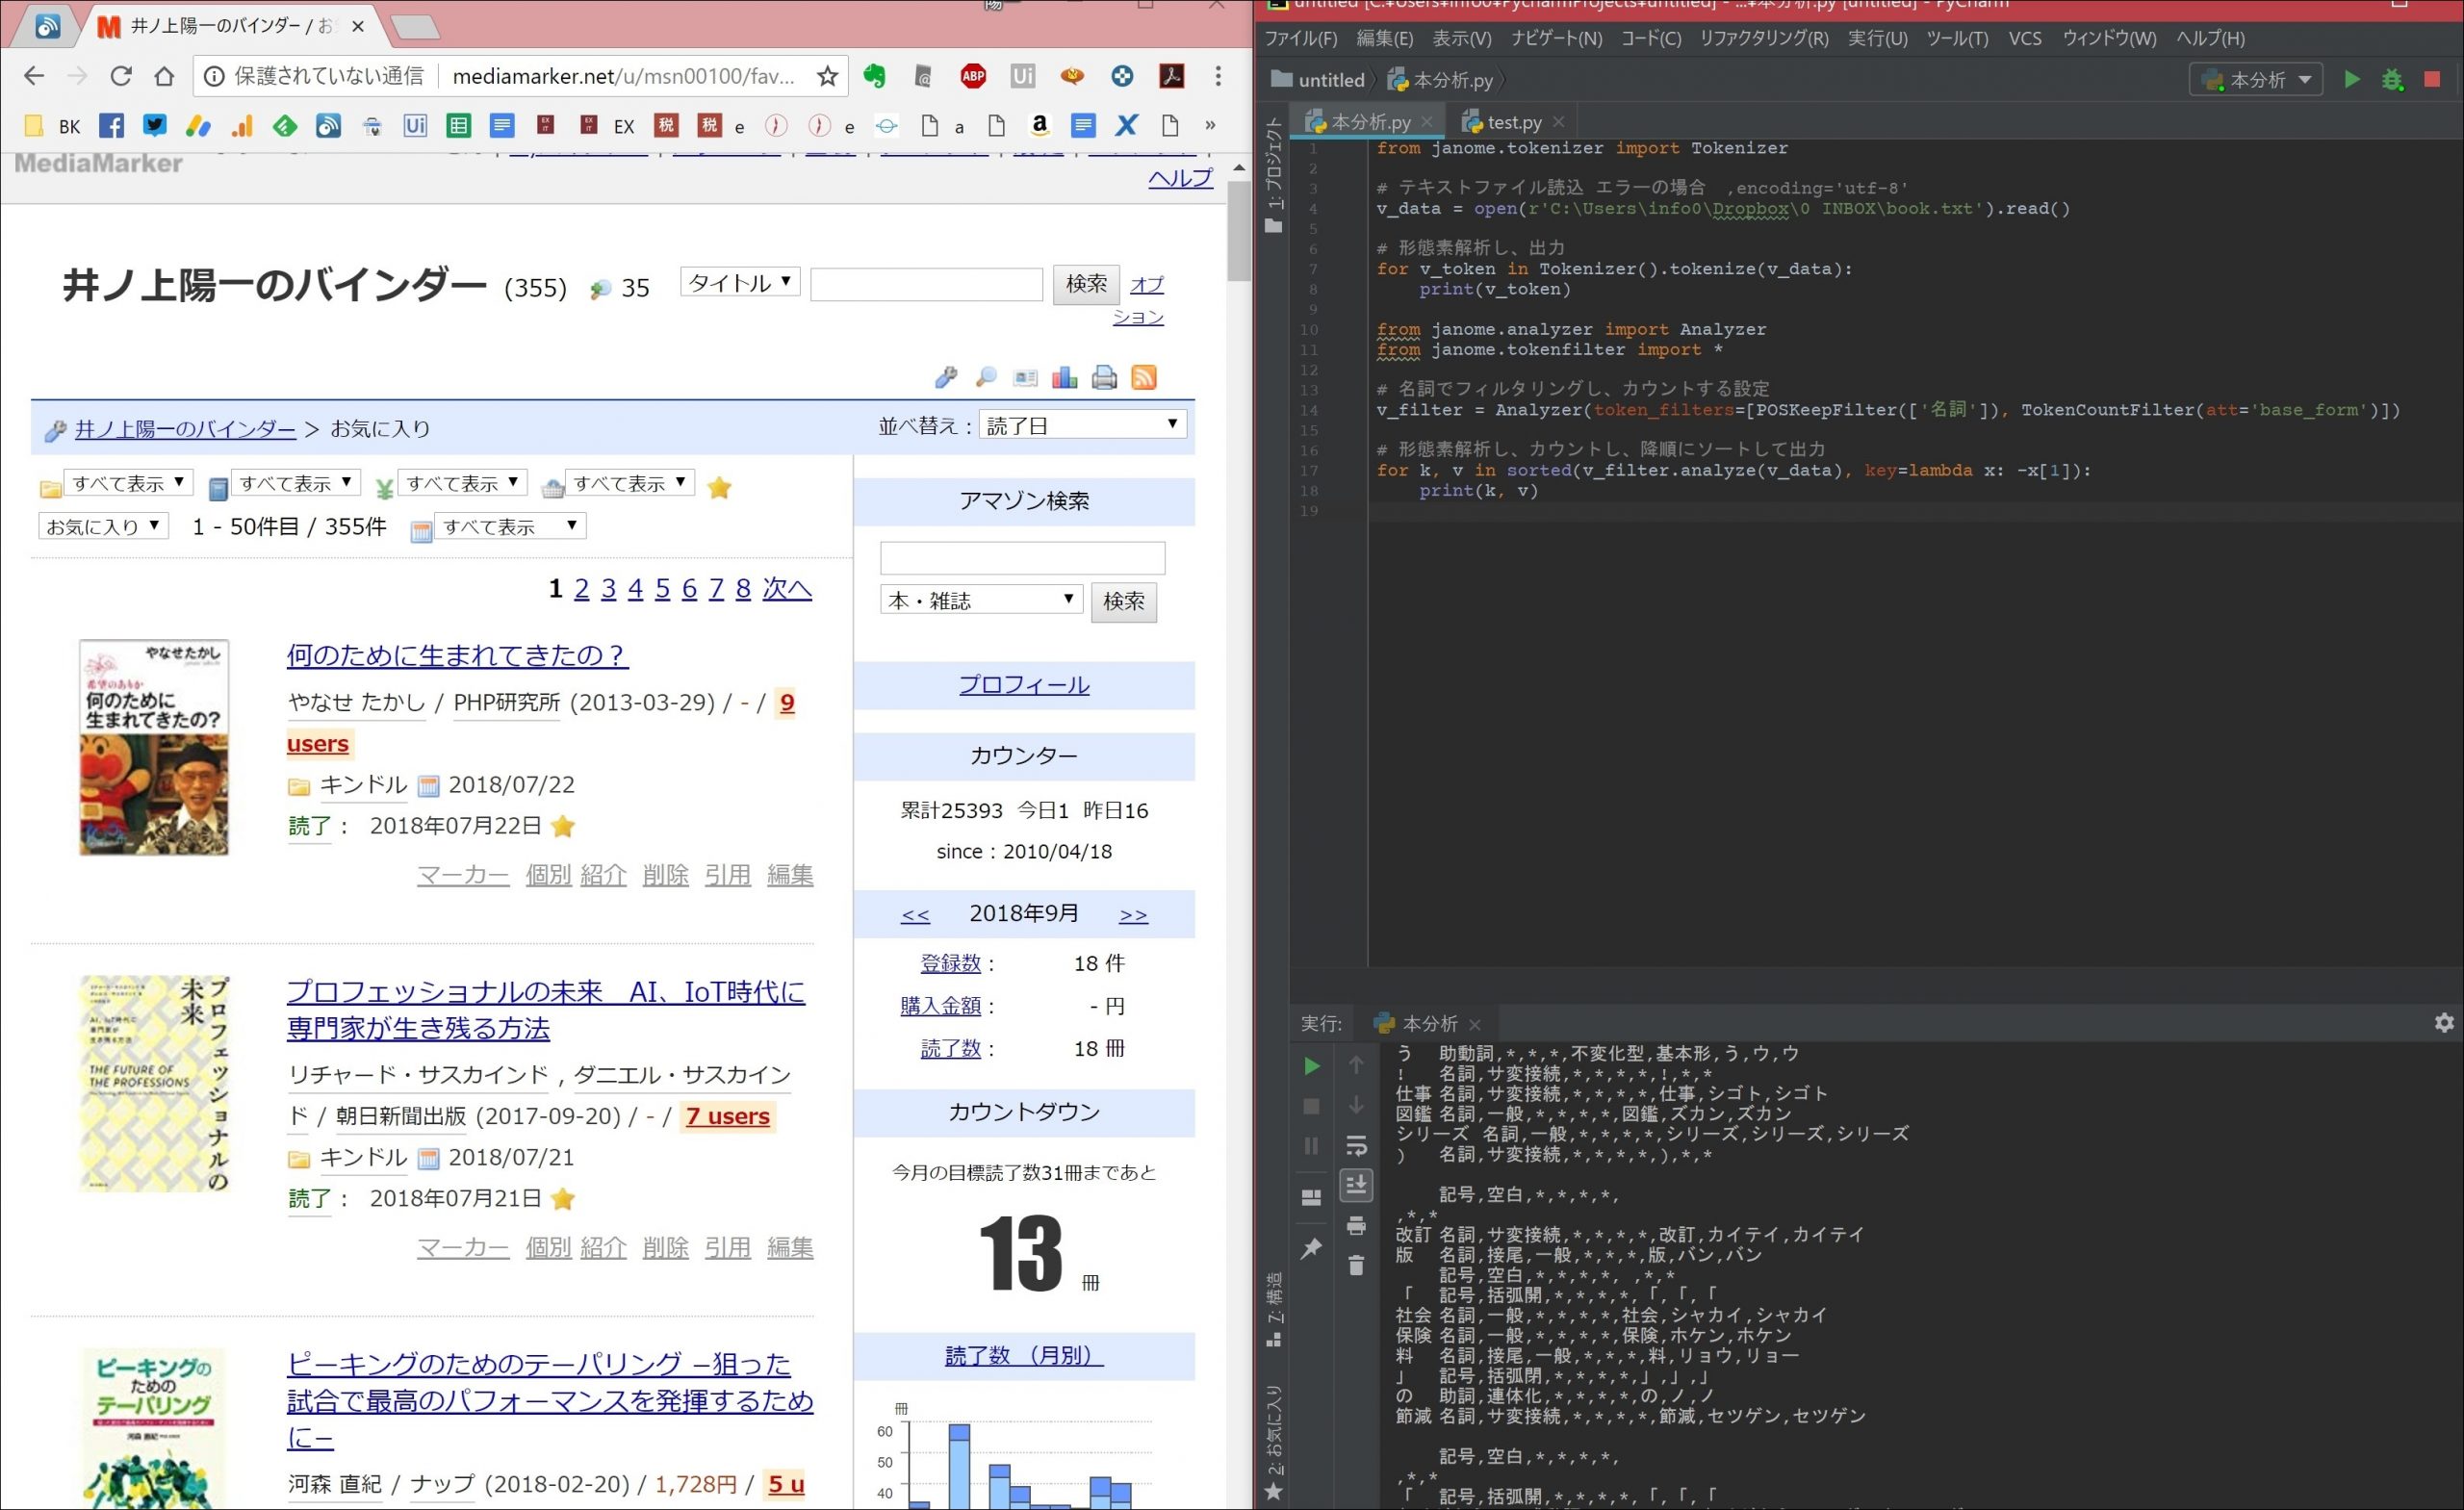Open Facebook bookmark in bookmarks bar

[112, 126]
